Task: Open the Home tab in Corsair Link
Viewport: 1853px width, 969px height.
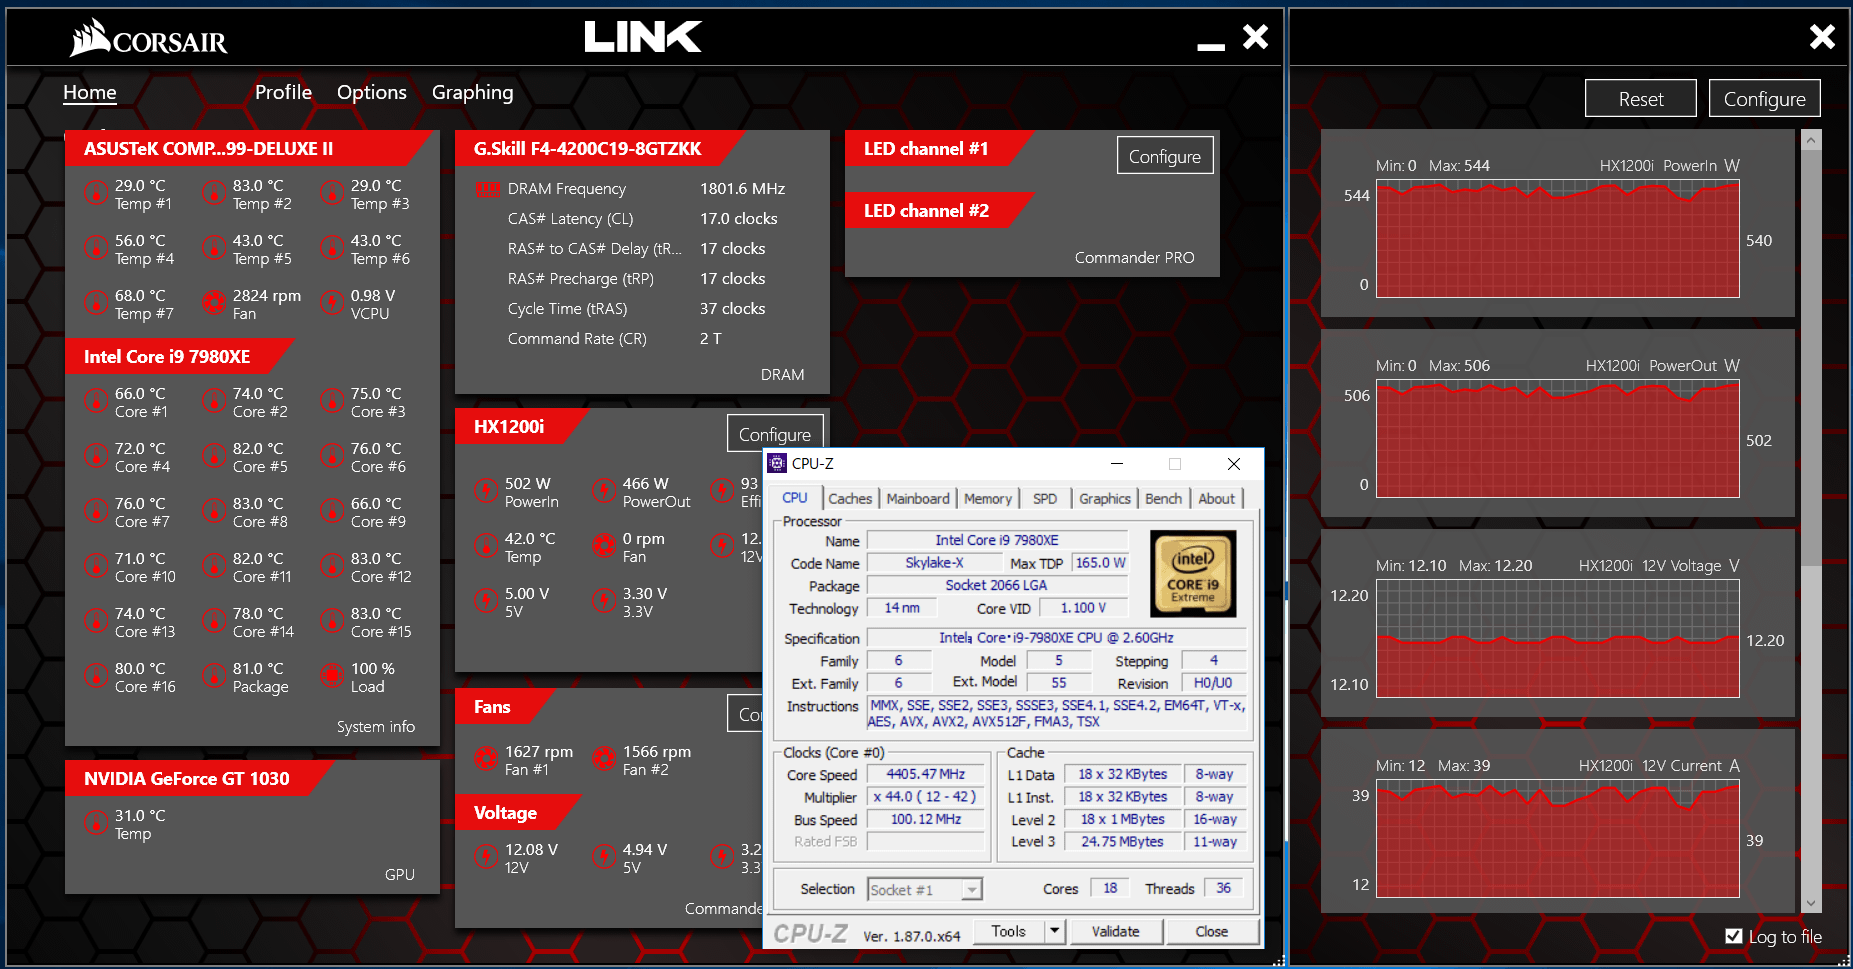Action: click(90, 92)
